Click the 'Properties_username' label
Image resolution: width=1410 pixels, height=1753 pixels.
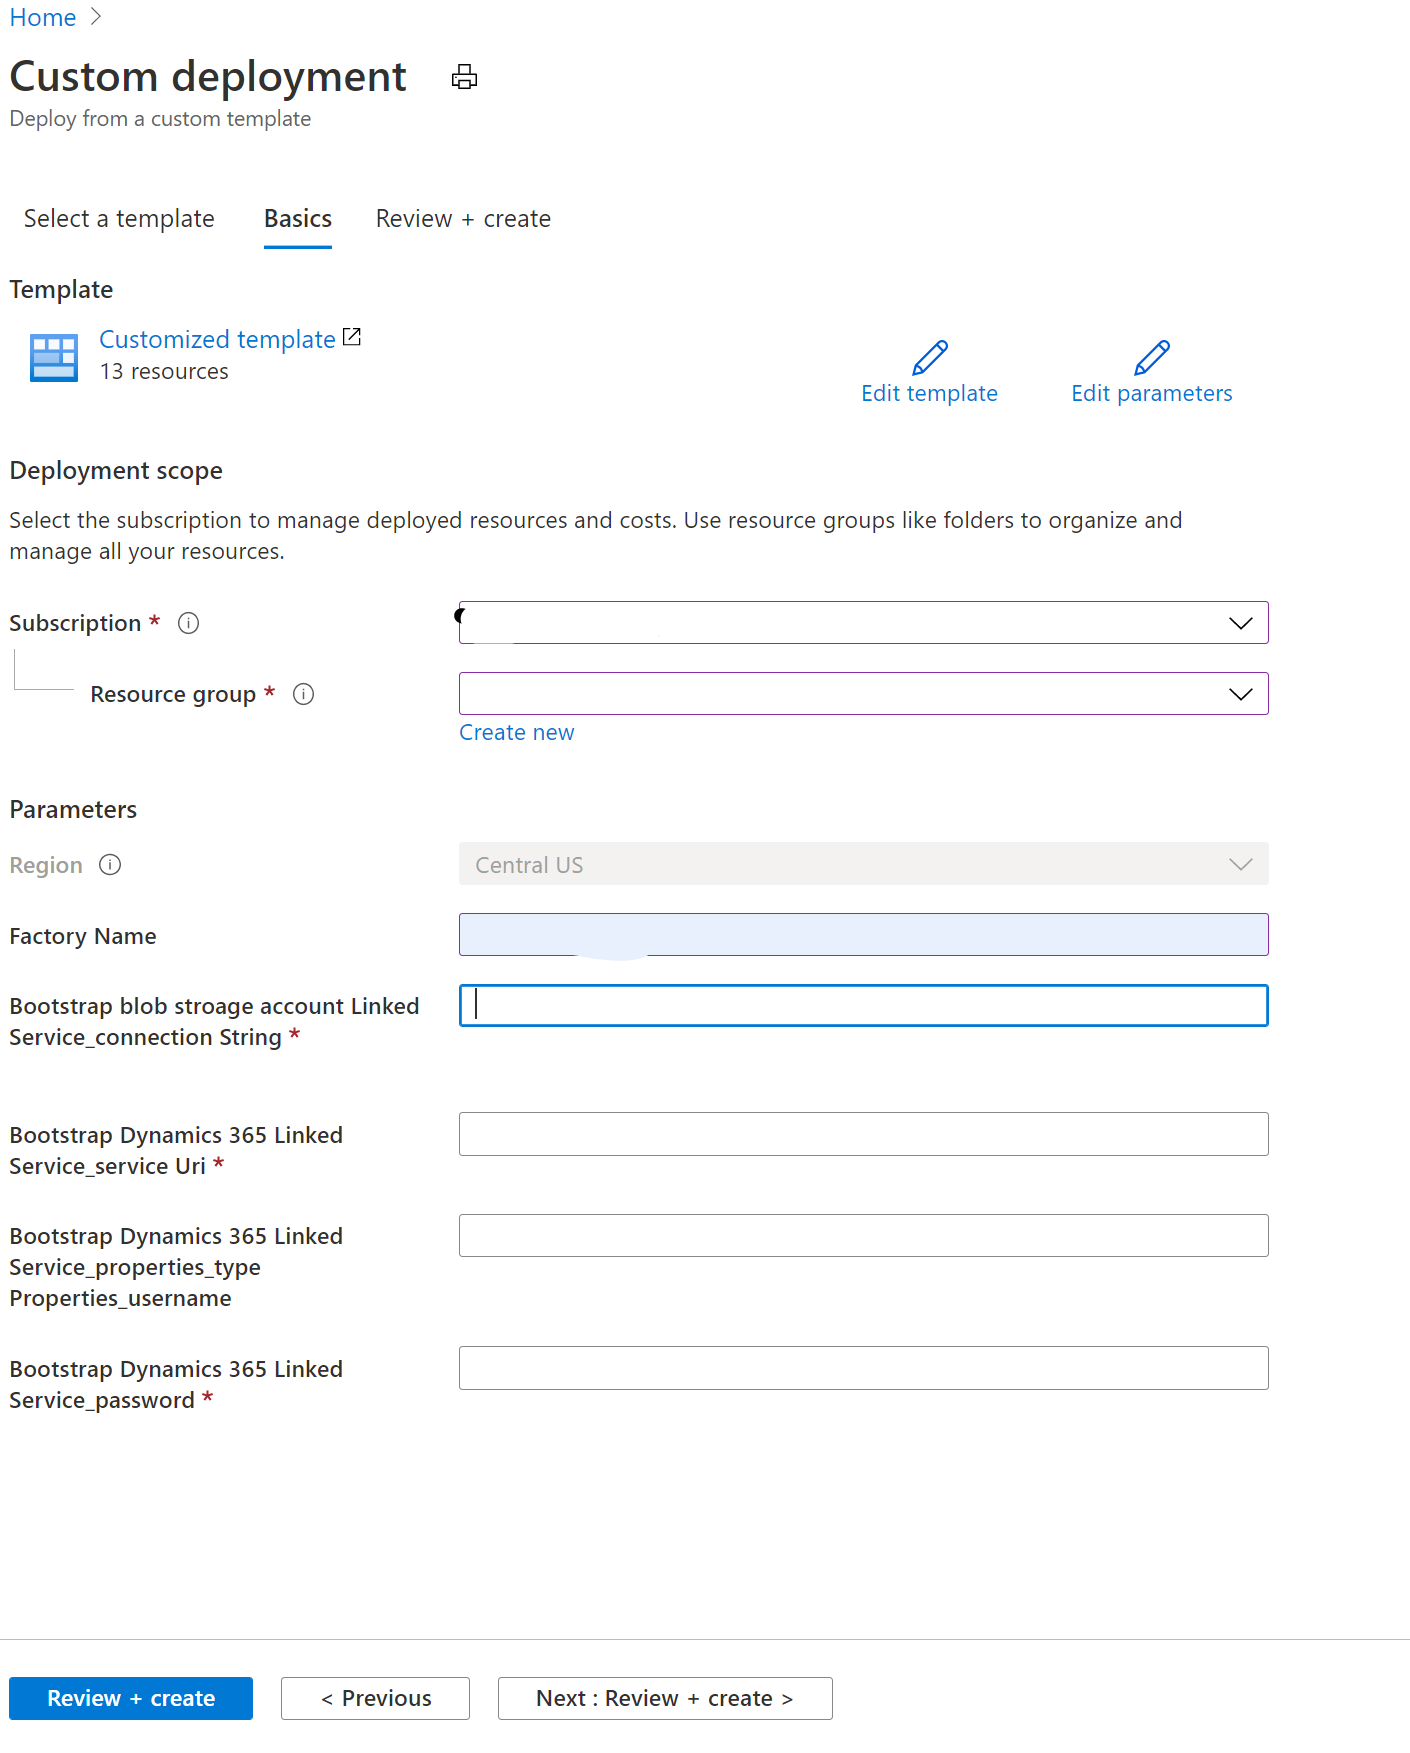coord(120,1299)
